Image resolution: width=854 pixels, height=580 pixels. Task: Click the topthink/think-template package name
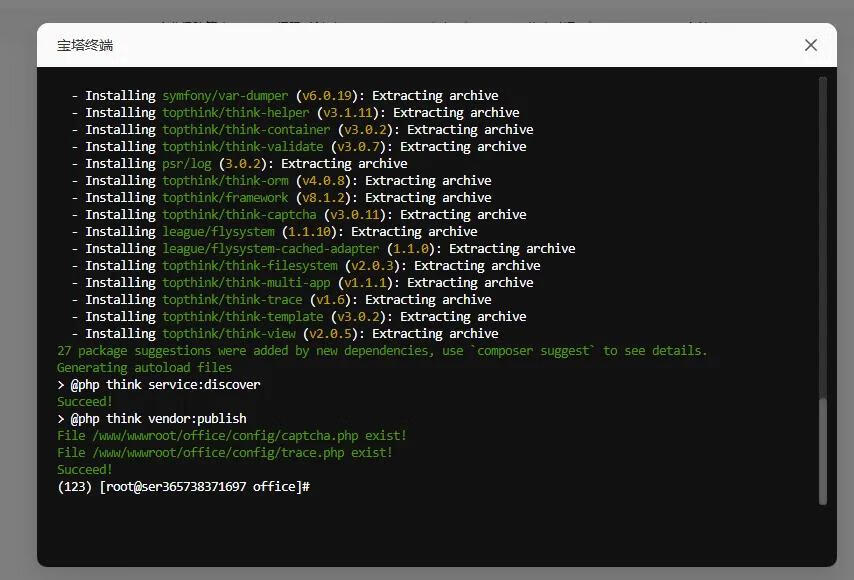pos(242,316)
